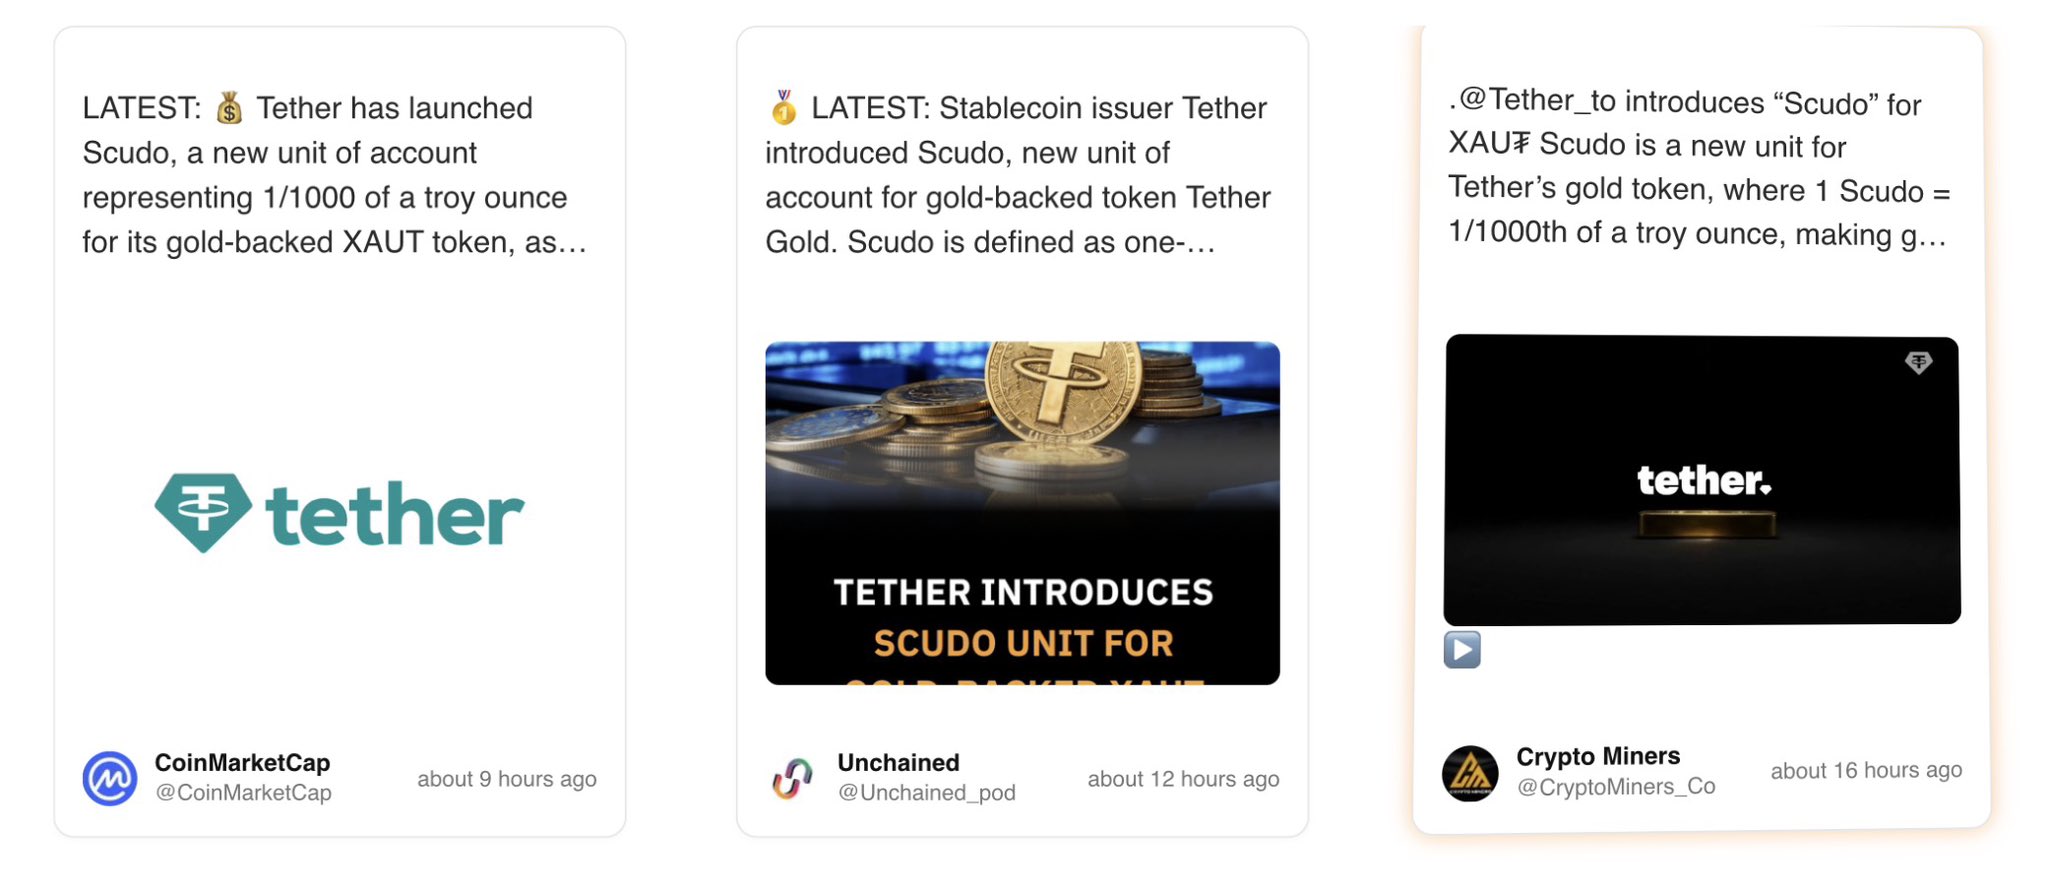The height and width of the screenshot is (892, 2048).
Task: Click the "about 12 hours ago" timestamp
Action: click(x=1183, y=779)
